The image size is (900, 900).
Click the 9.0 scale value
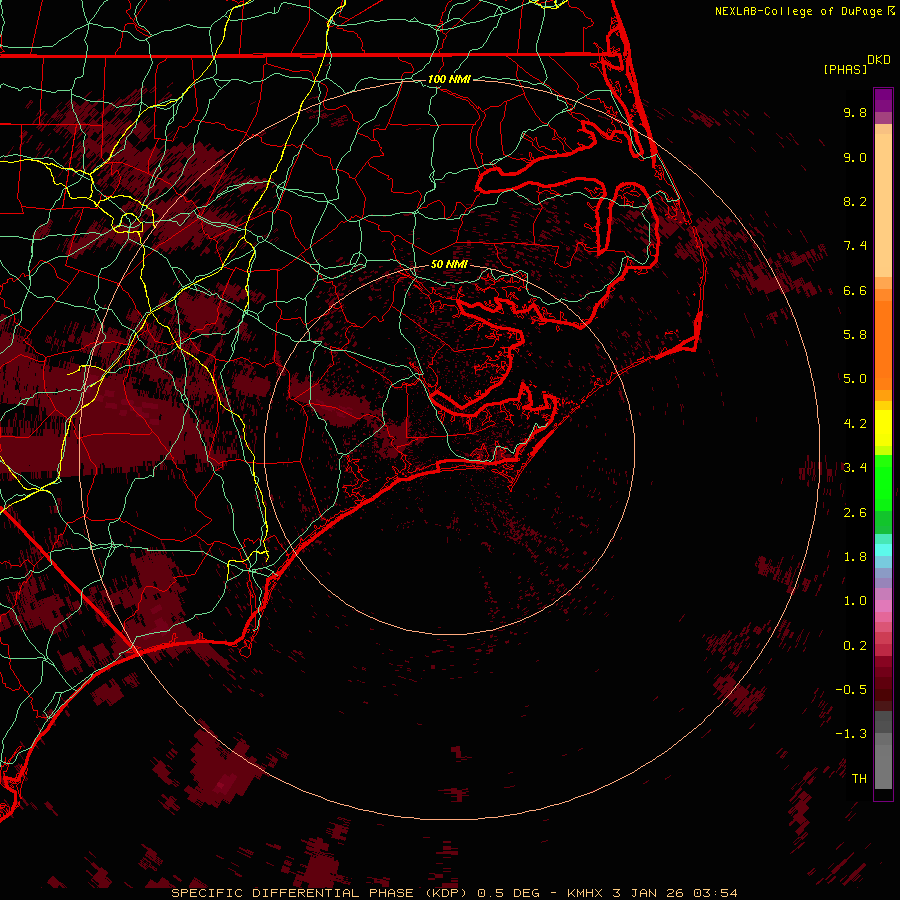(855, 157)
